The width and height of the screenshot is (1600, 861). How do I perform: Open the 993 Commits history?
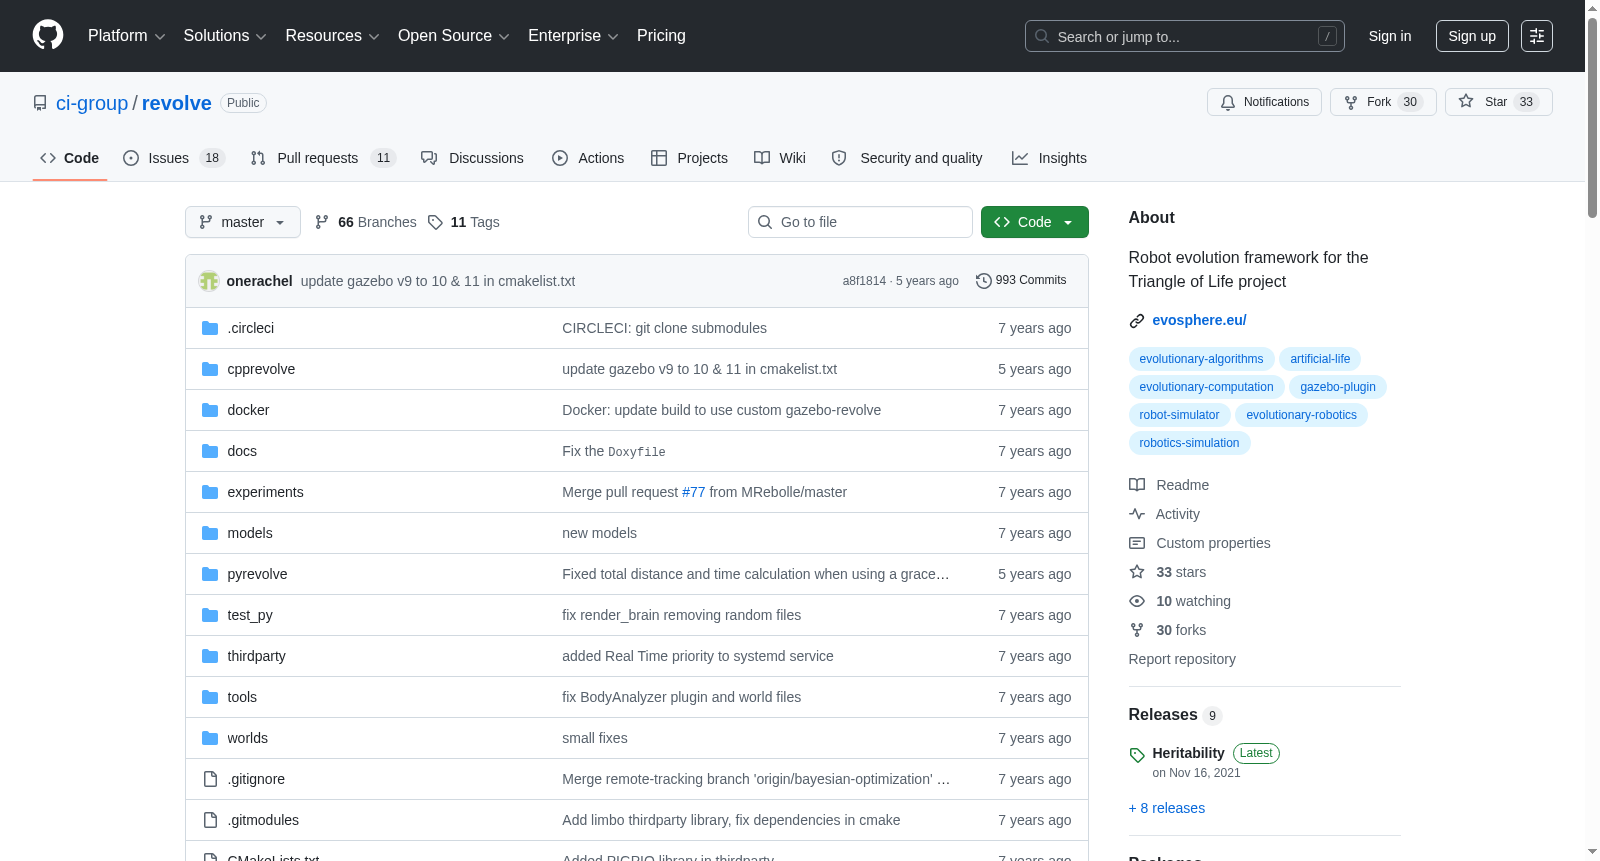tap(1021, 281)
